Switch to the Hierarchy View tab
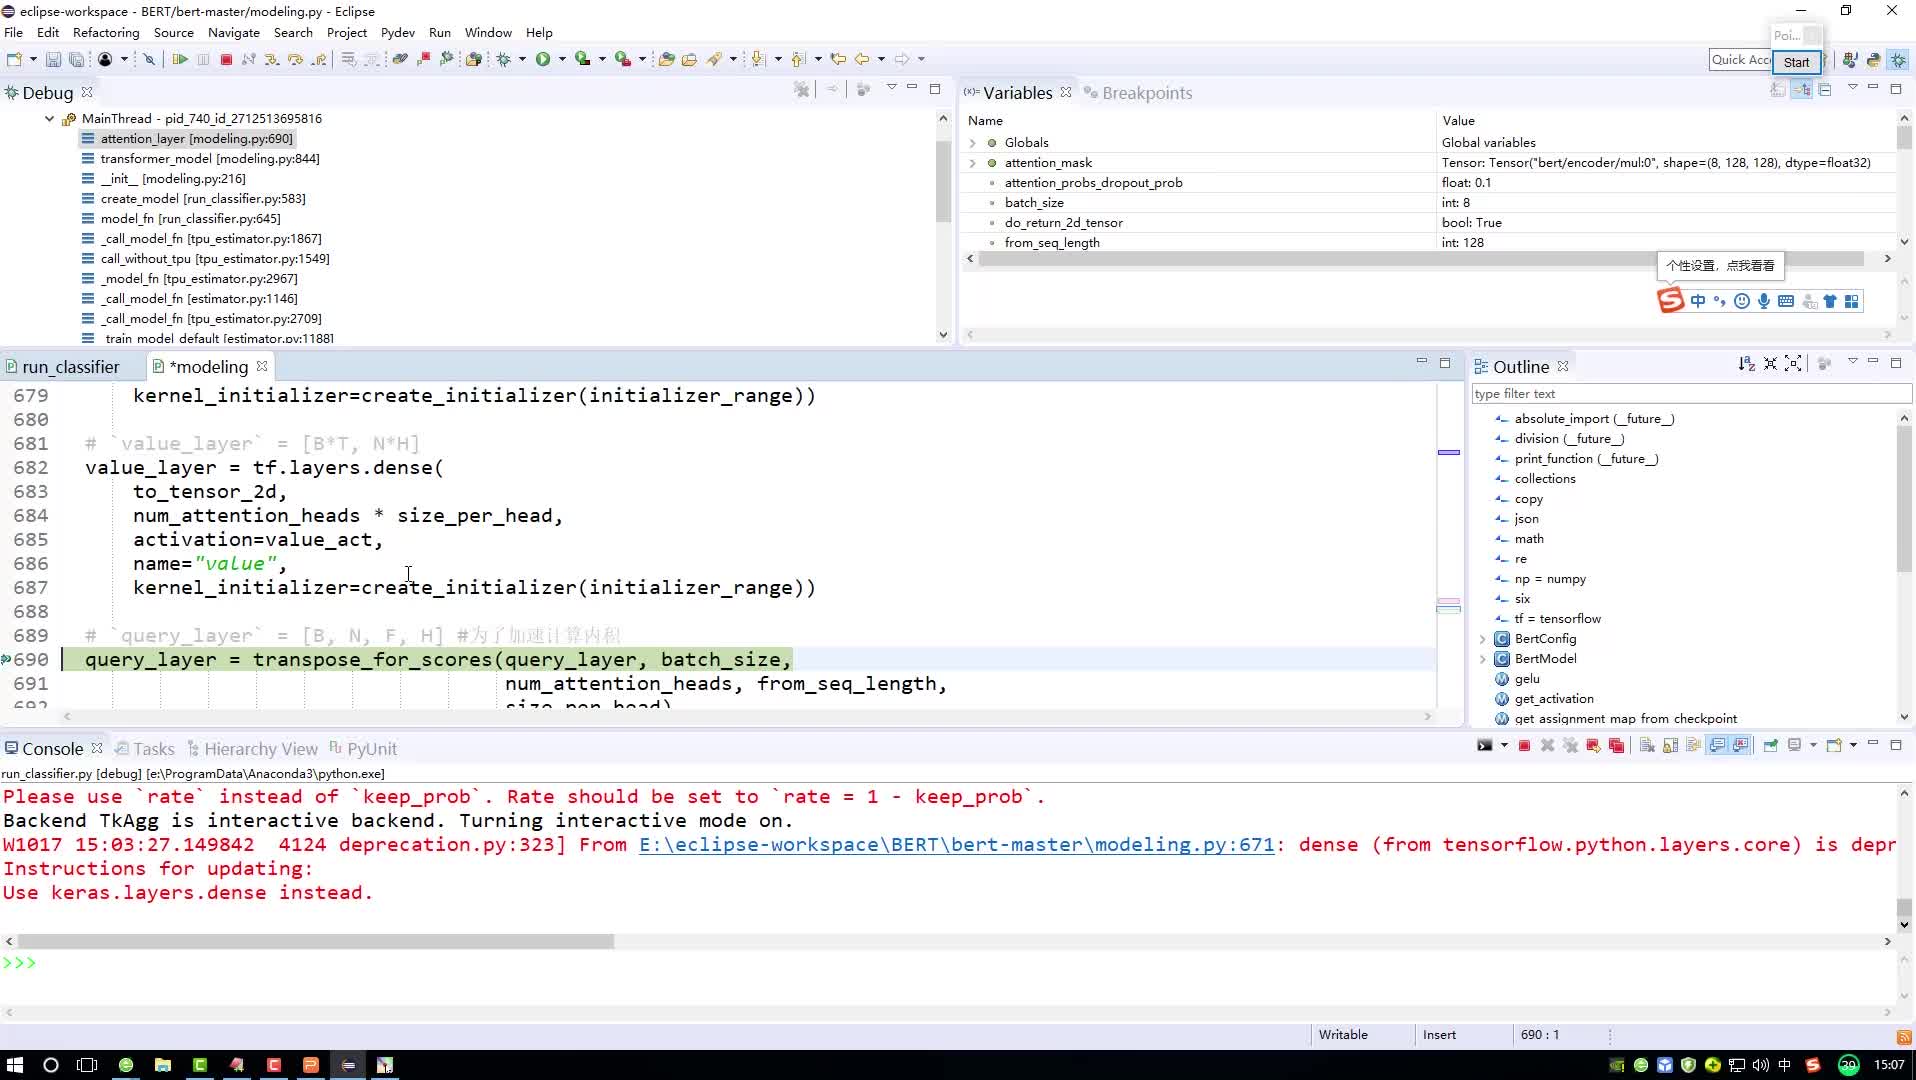 [252, 749]
